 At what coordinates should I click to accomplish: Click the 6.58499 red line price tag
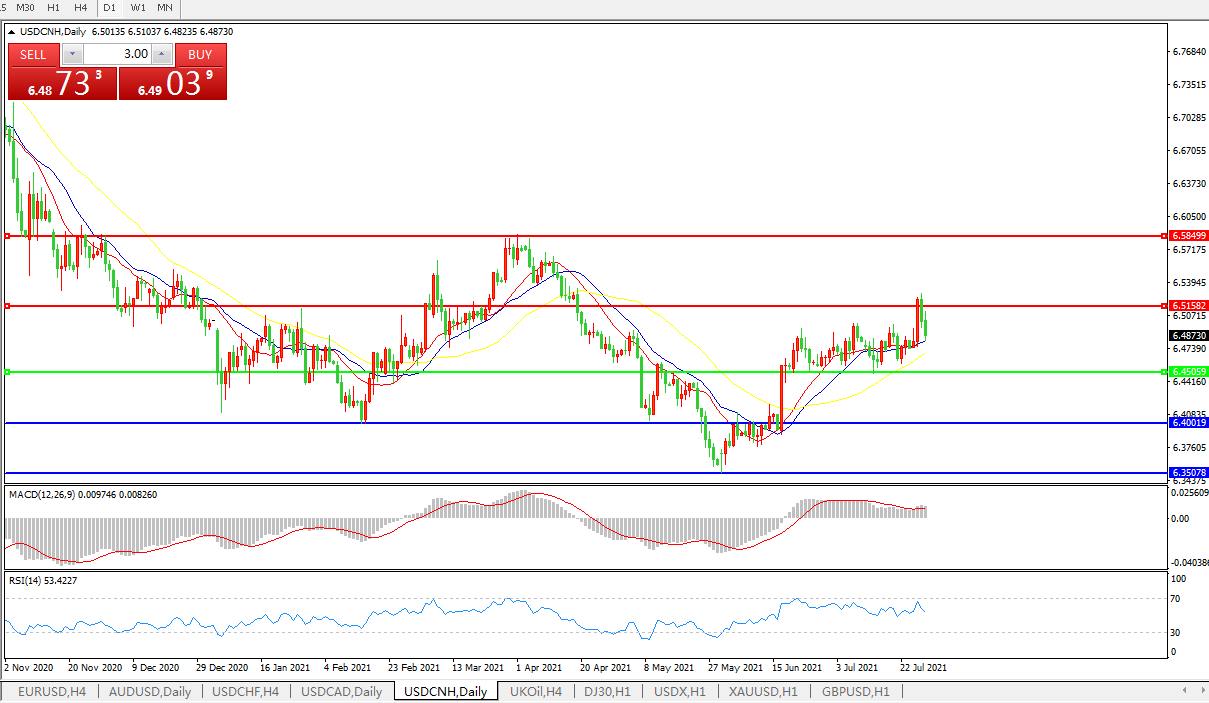tap(1188, 235)
